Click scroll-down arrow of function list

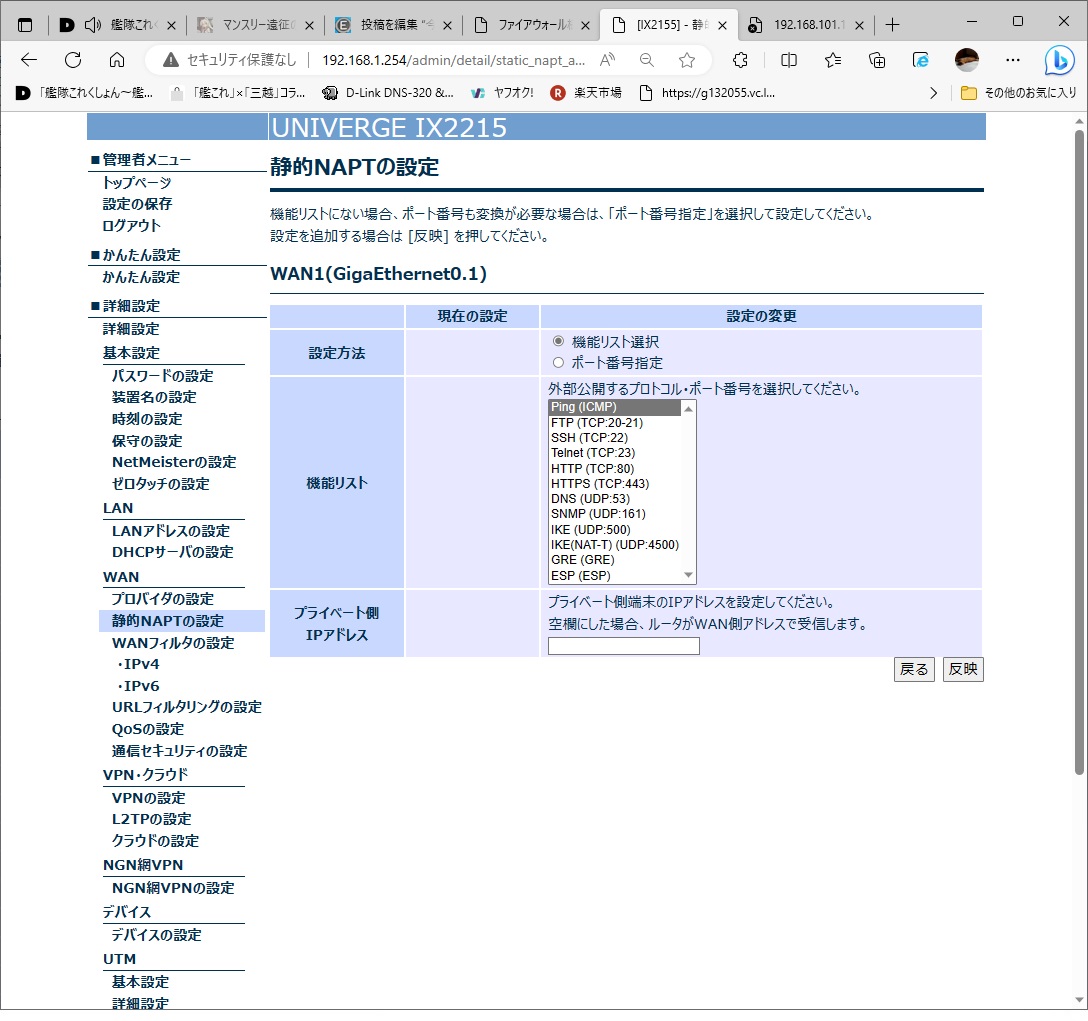[688, 575]
